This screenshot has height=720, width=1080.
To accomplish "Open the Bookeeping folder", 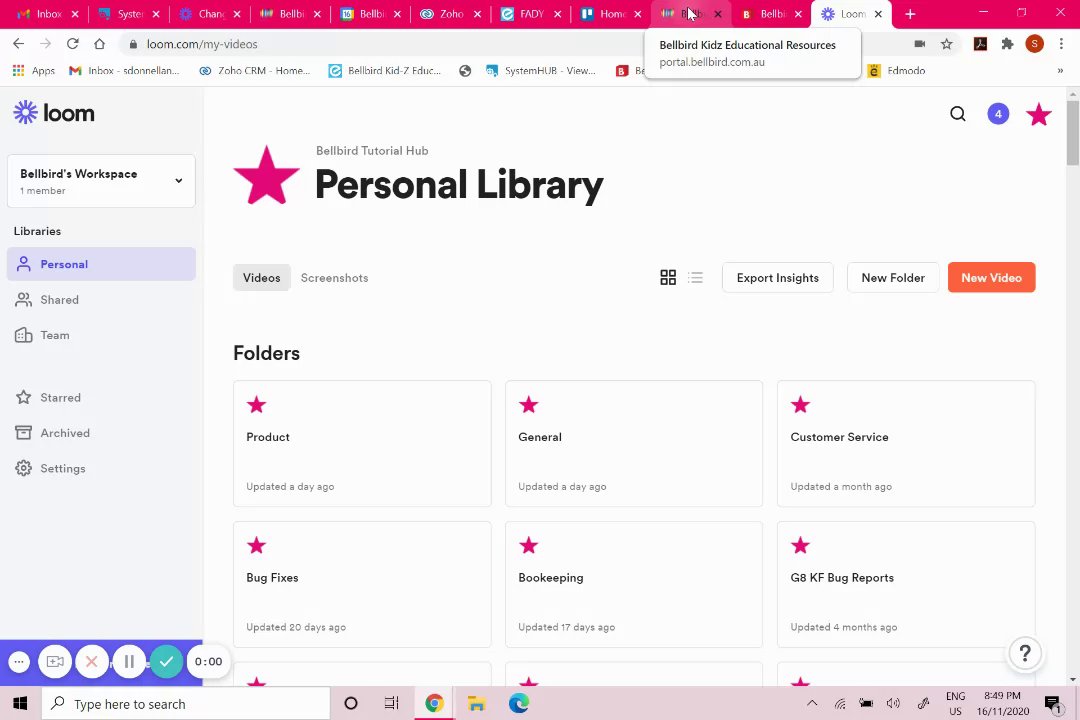I will [x=634, y=584].
